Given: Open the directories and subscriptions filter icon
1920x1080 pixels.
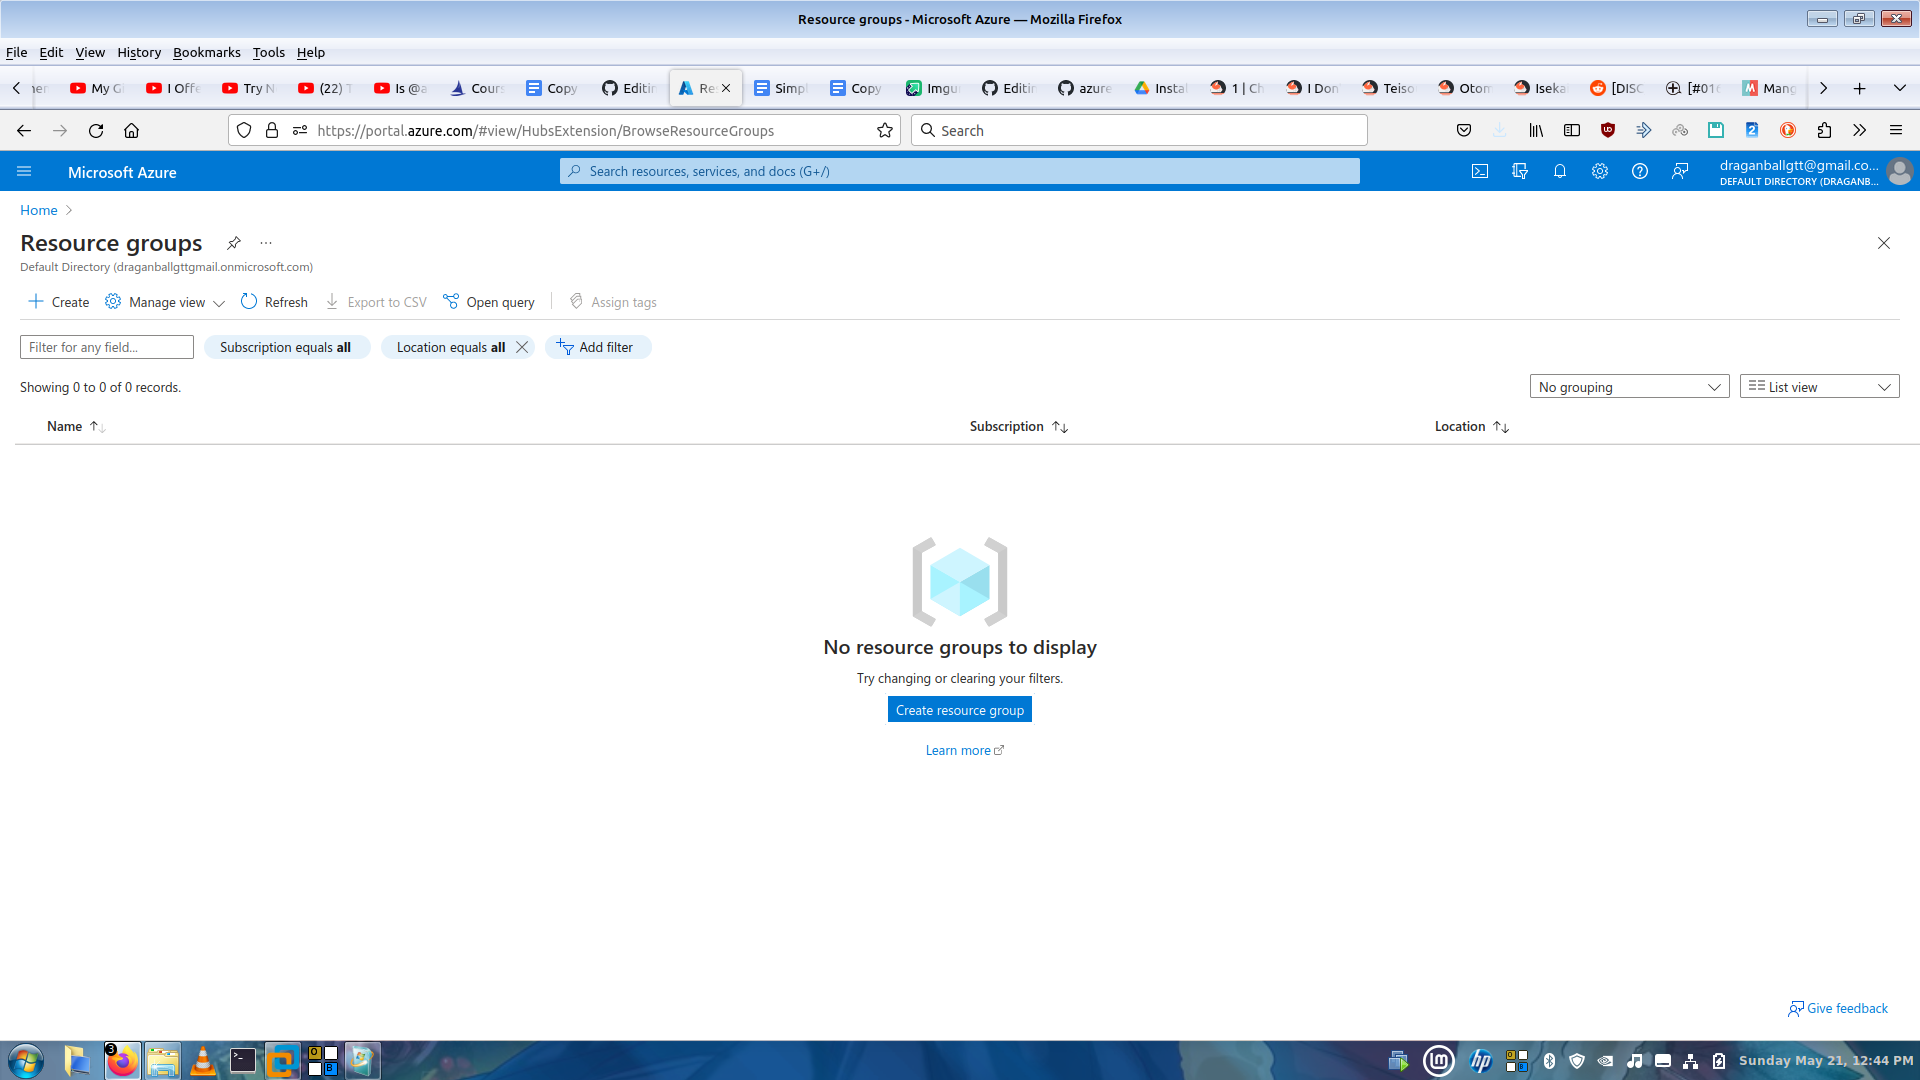Looking at the screenshot, I should coord(1520,171).
